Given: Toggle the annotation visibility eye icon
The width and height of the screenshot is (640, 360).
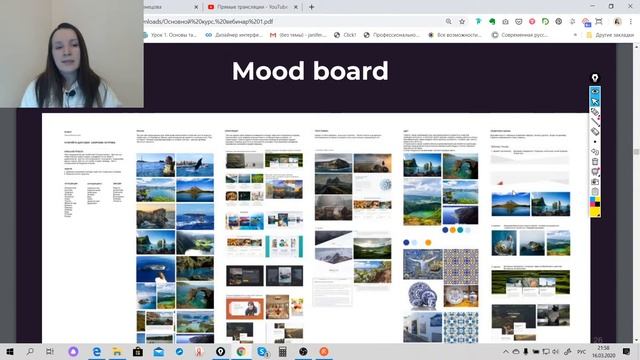Looking at the screenshot, I should pos(595,91).
